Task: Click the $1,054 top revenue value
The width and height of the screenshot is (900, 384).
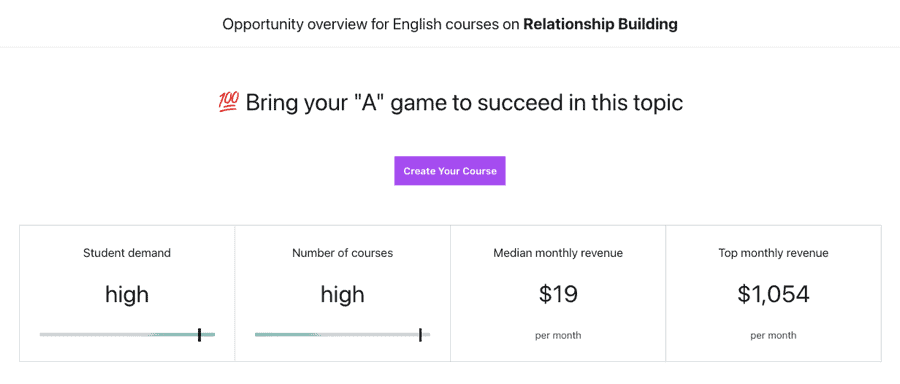Action: (773, 294)
